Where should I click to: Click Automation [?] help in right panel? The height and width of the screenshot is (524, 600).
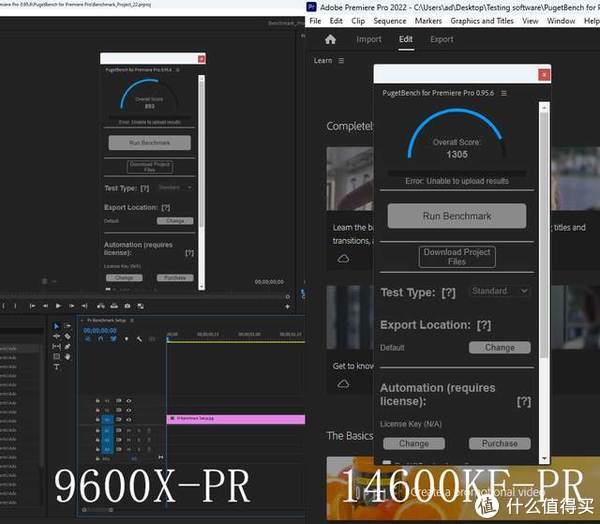pyautogui.click(x=523, y=402)
